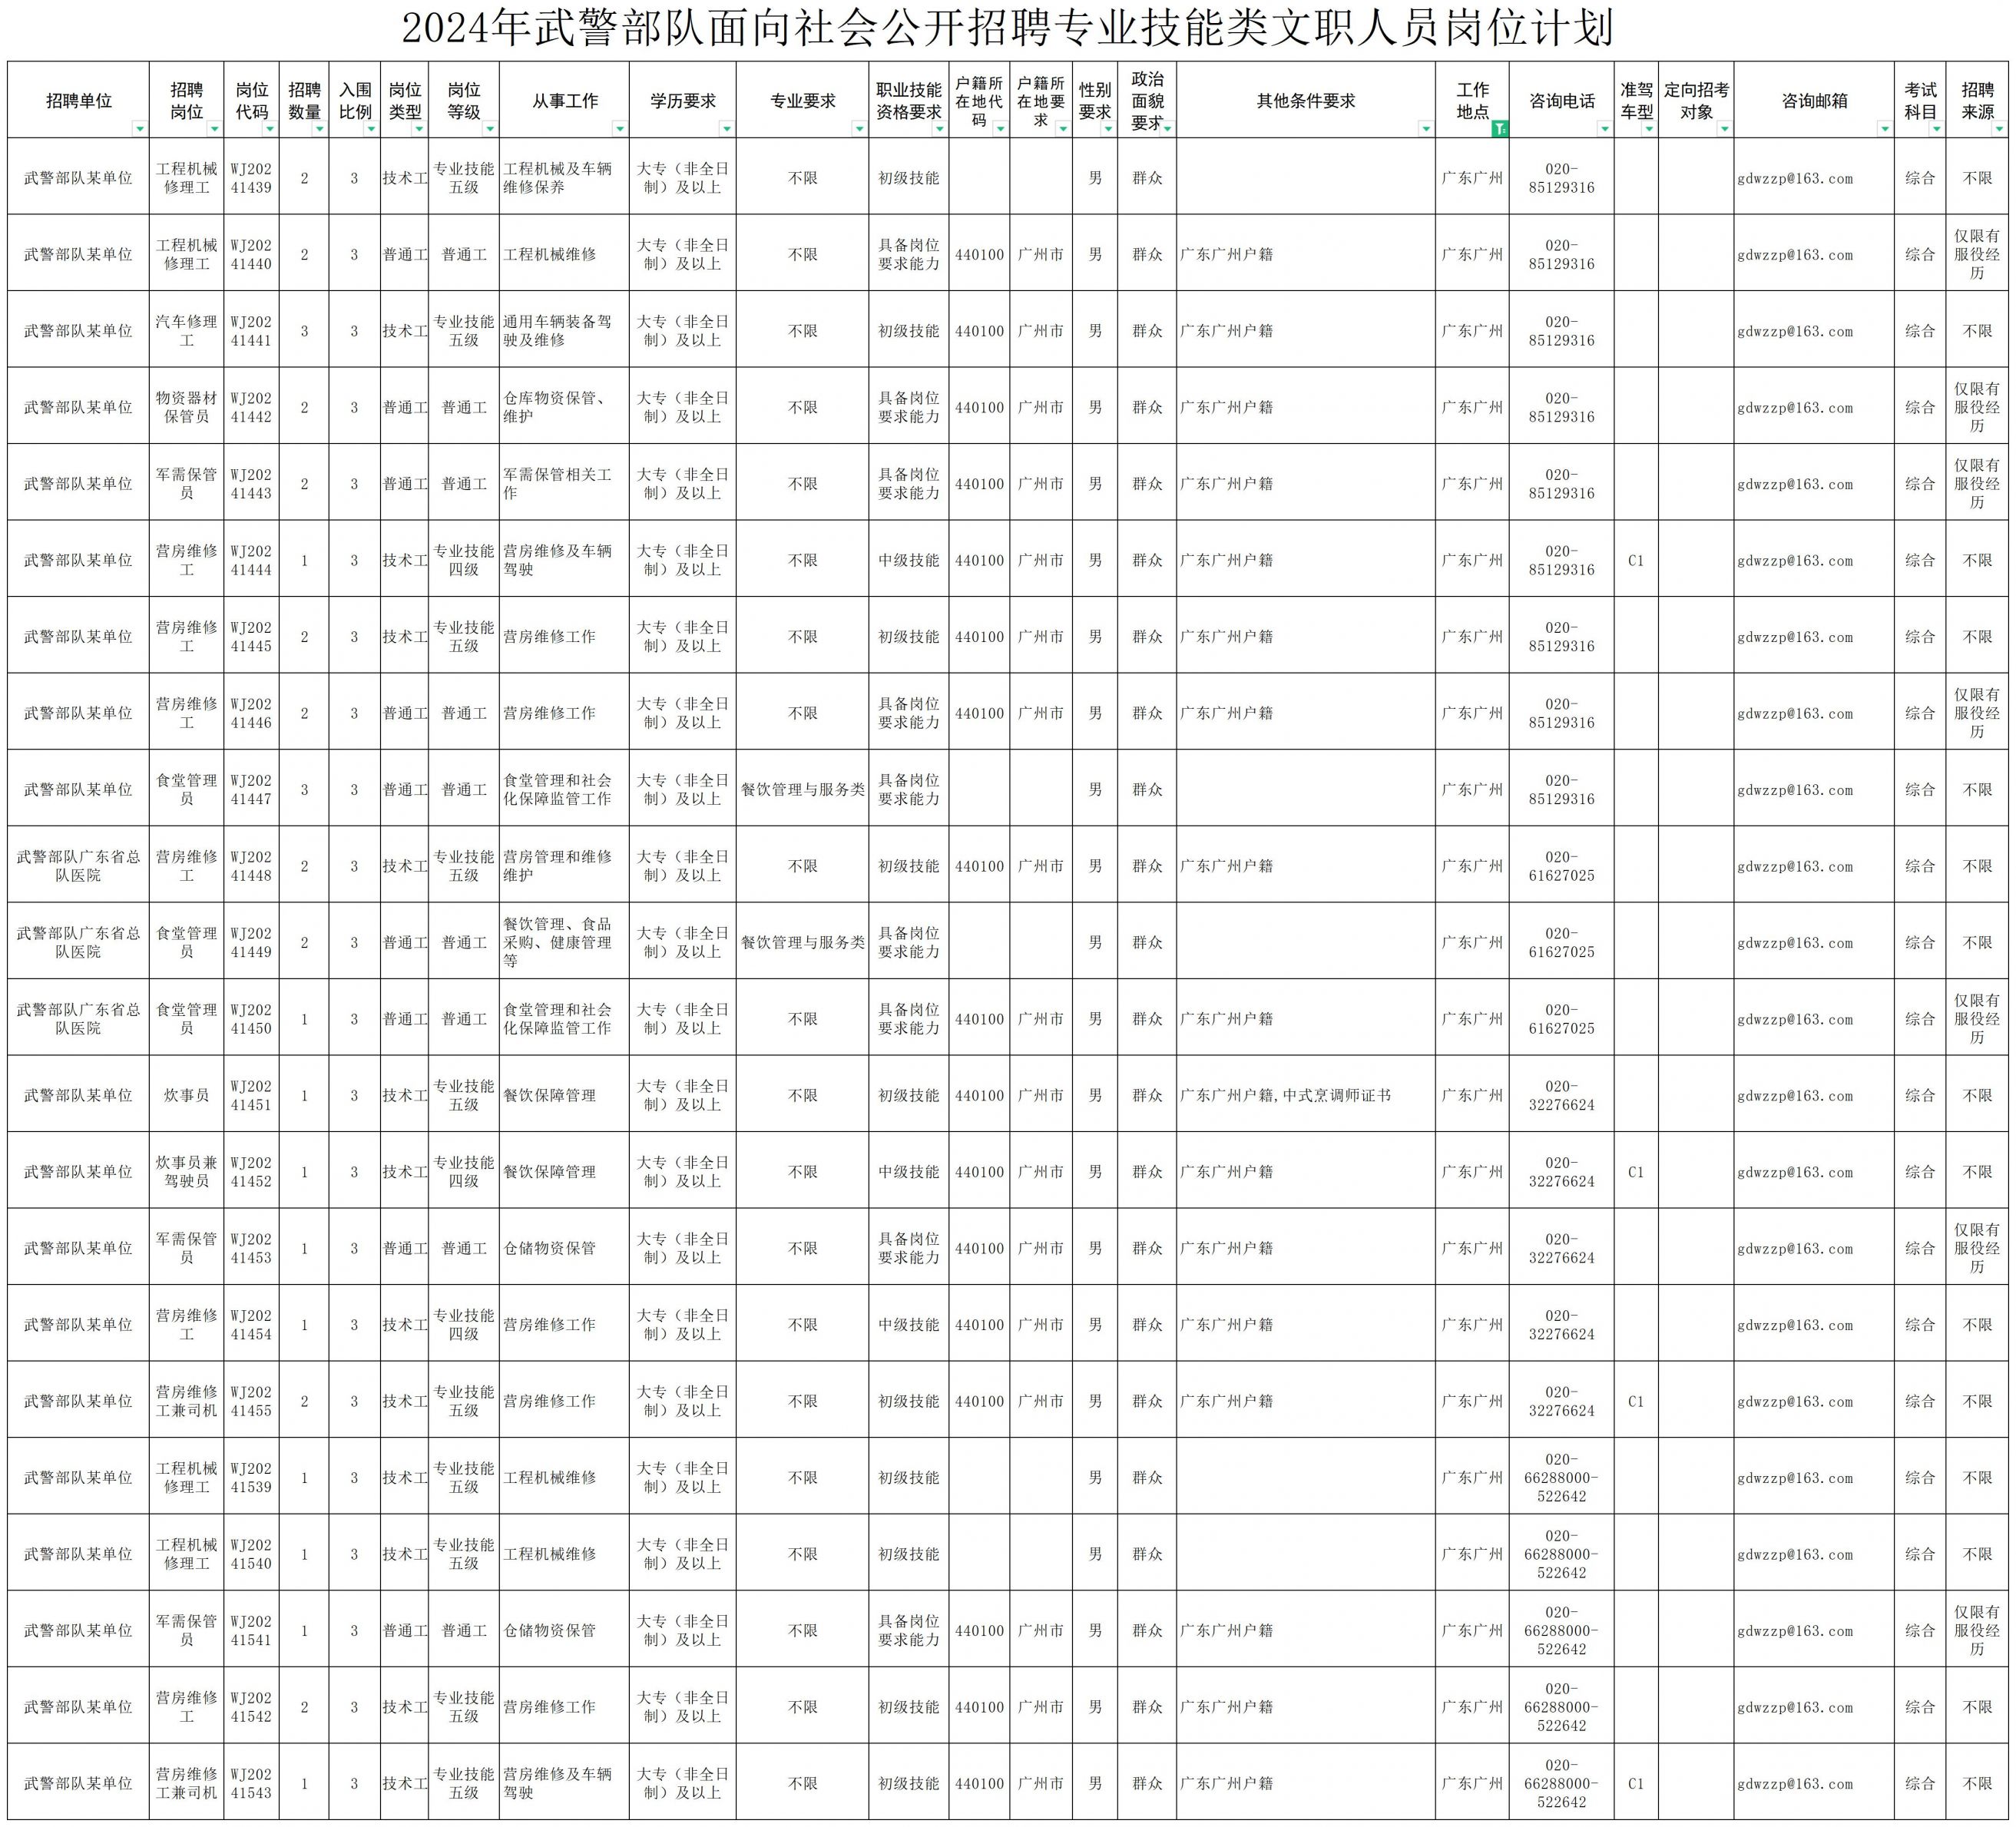This screenshot has width=2016, height=1827.
Task: Open the 招聘数量 column filter arrow
Action: click(320, 129)
